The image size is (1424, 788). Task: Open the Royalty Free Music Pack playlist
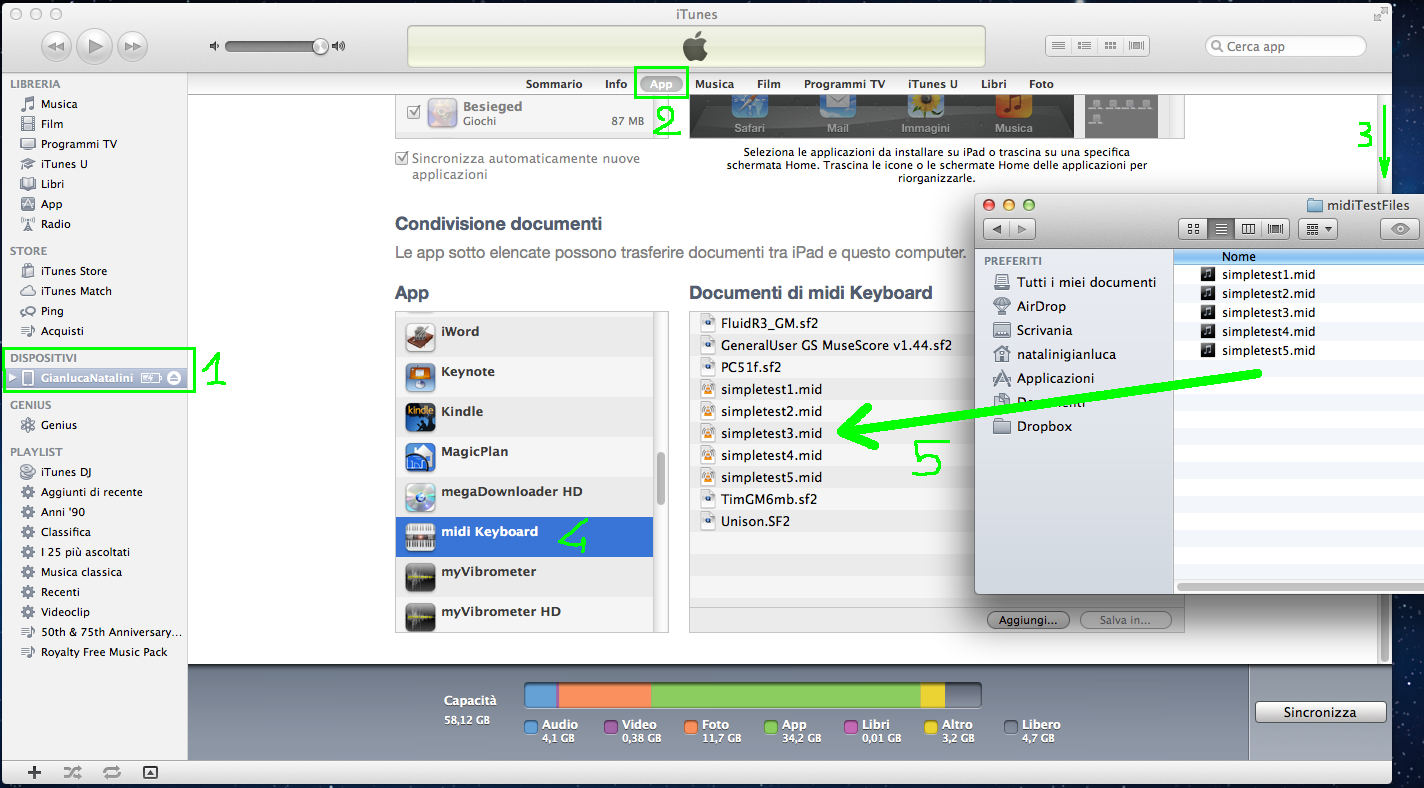coord(104,652)
